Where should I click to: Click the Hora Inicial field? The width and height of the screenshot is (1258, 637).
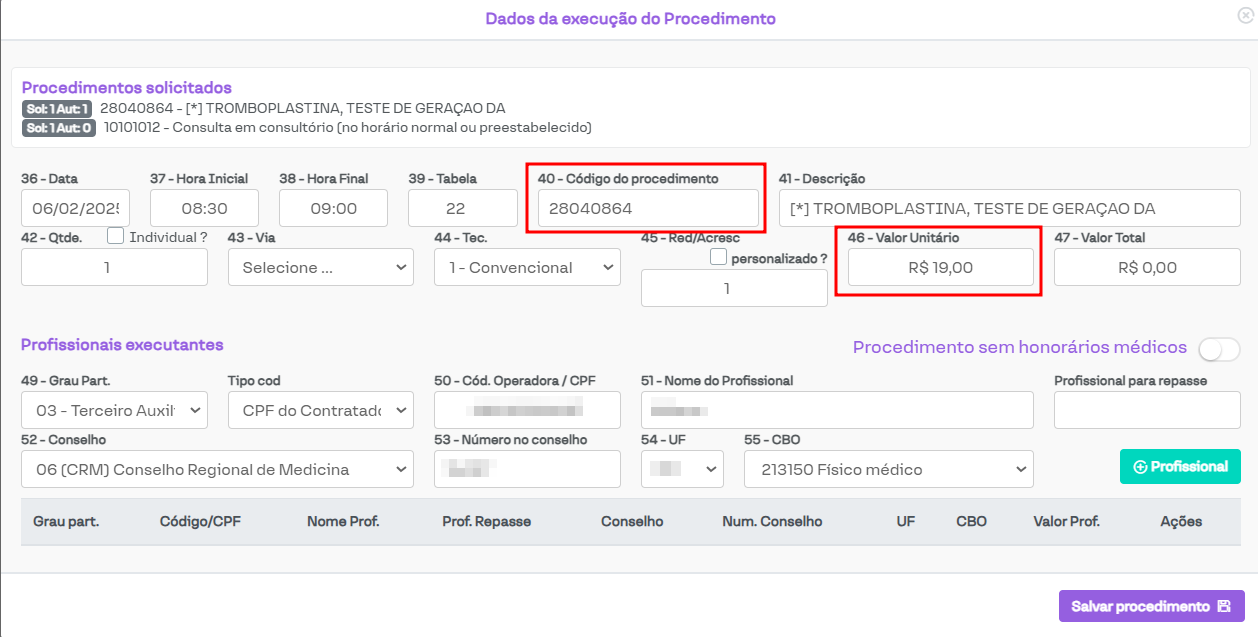coord(204,209)
